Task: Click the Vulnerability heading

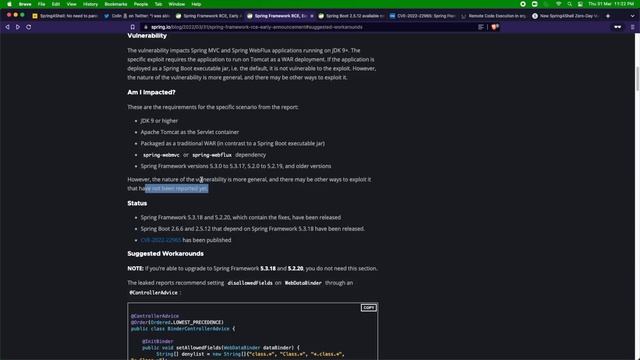Action: 147,36
